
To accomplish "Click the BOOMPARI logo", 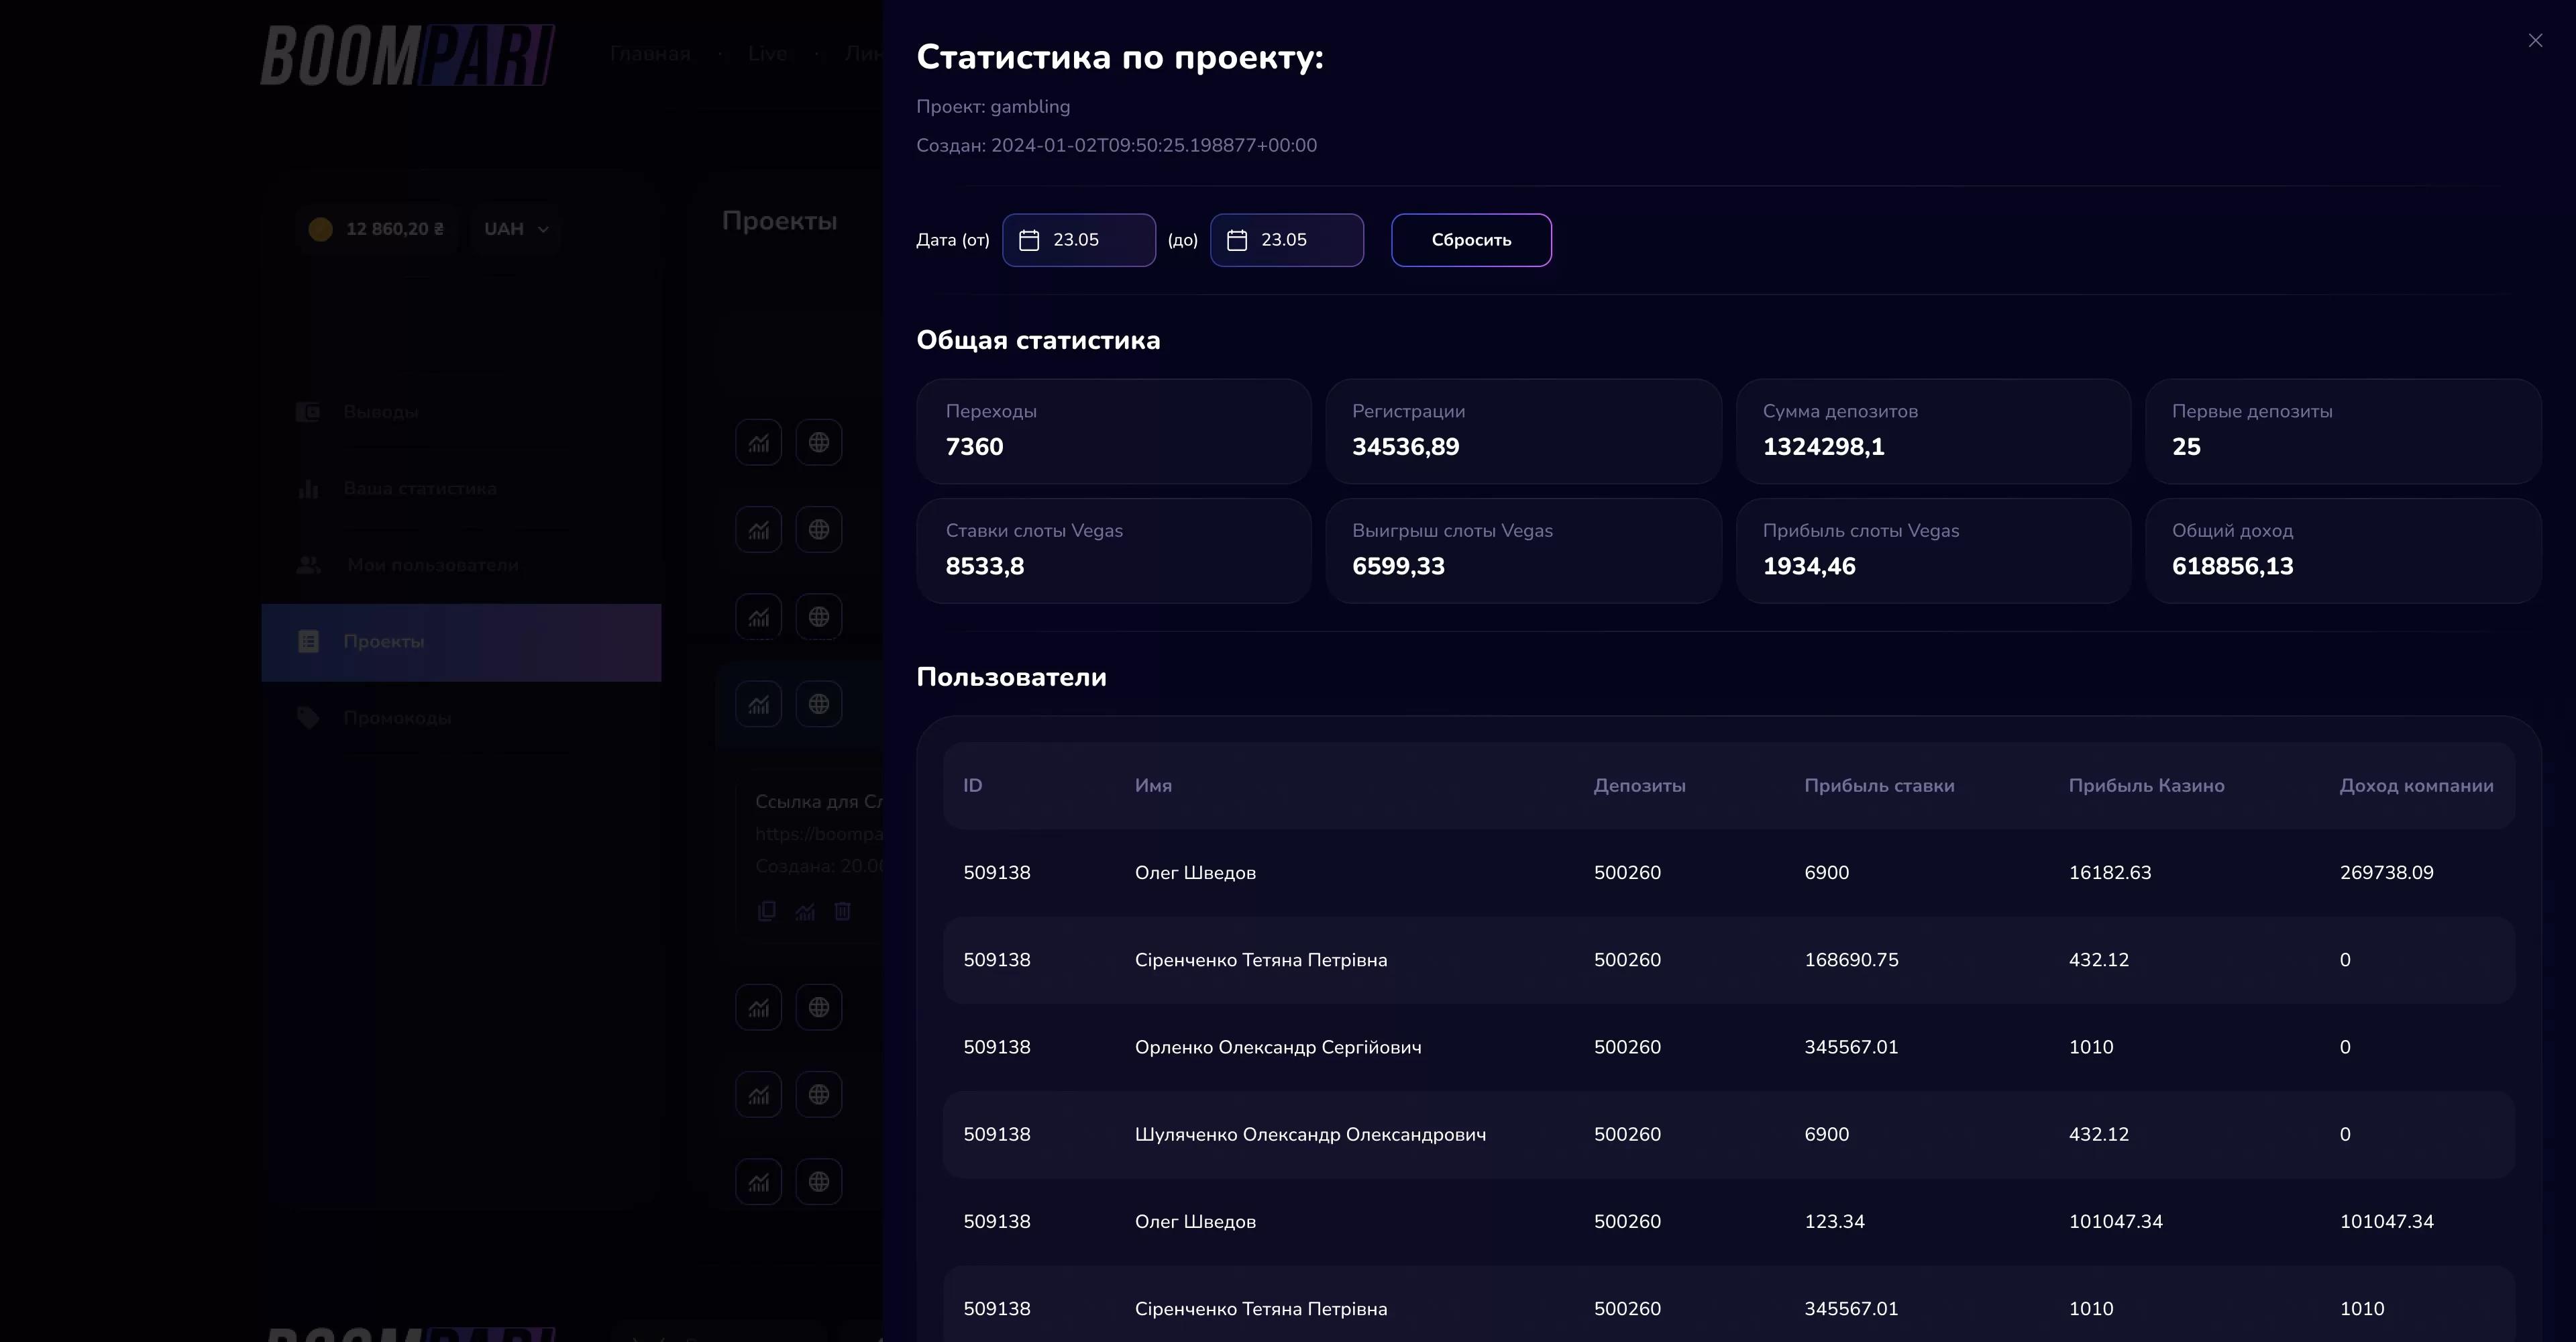I will click(408, 55).
